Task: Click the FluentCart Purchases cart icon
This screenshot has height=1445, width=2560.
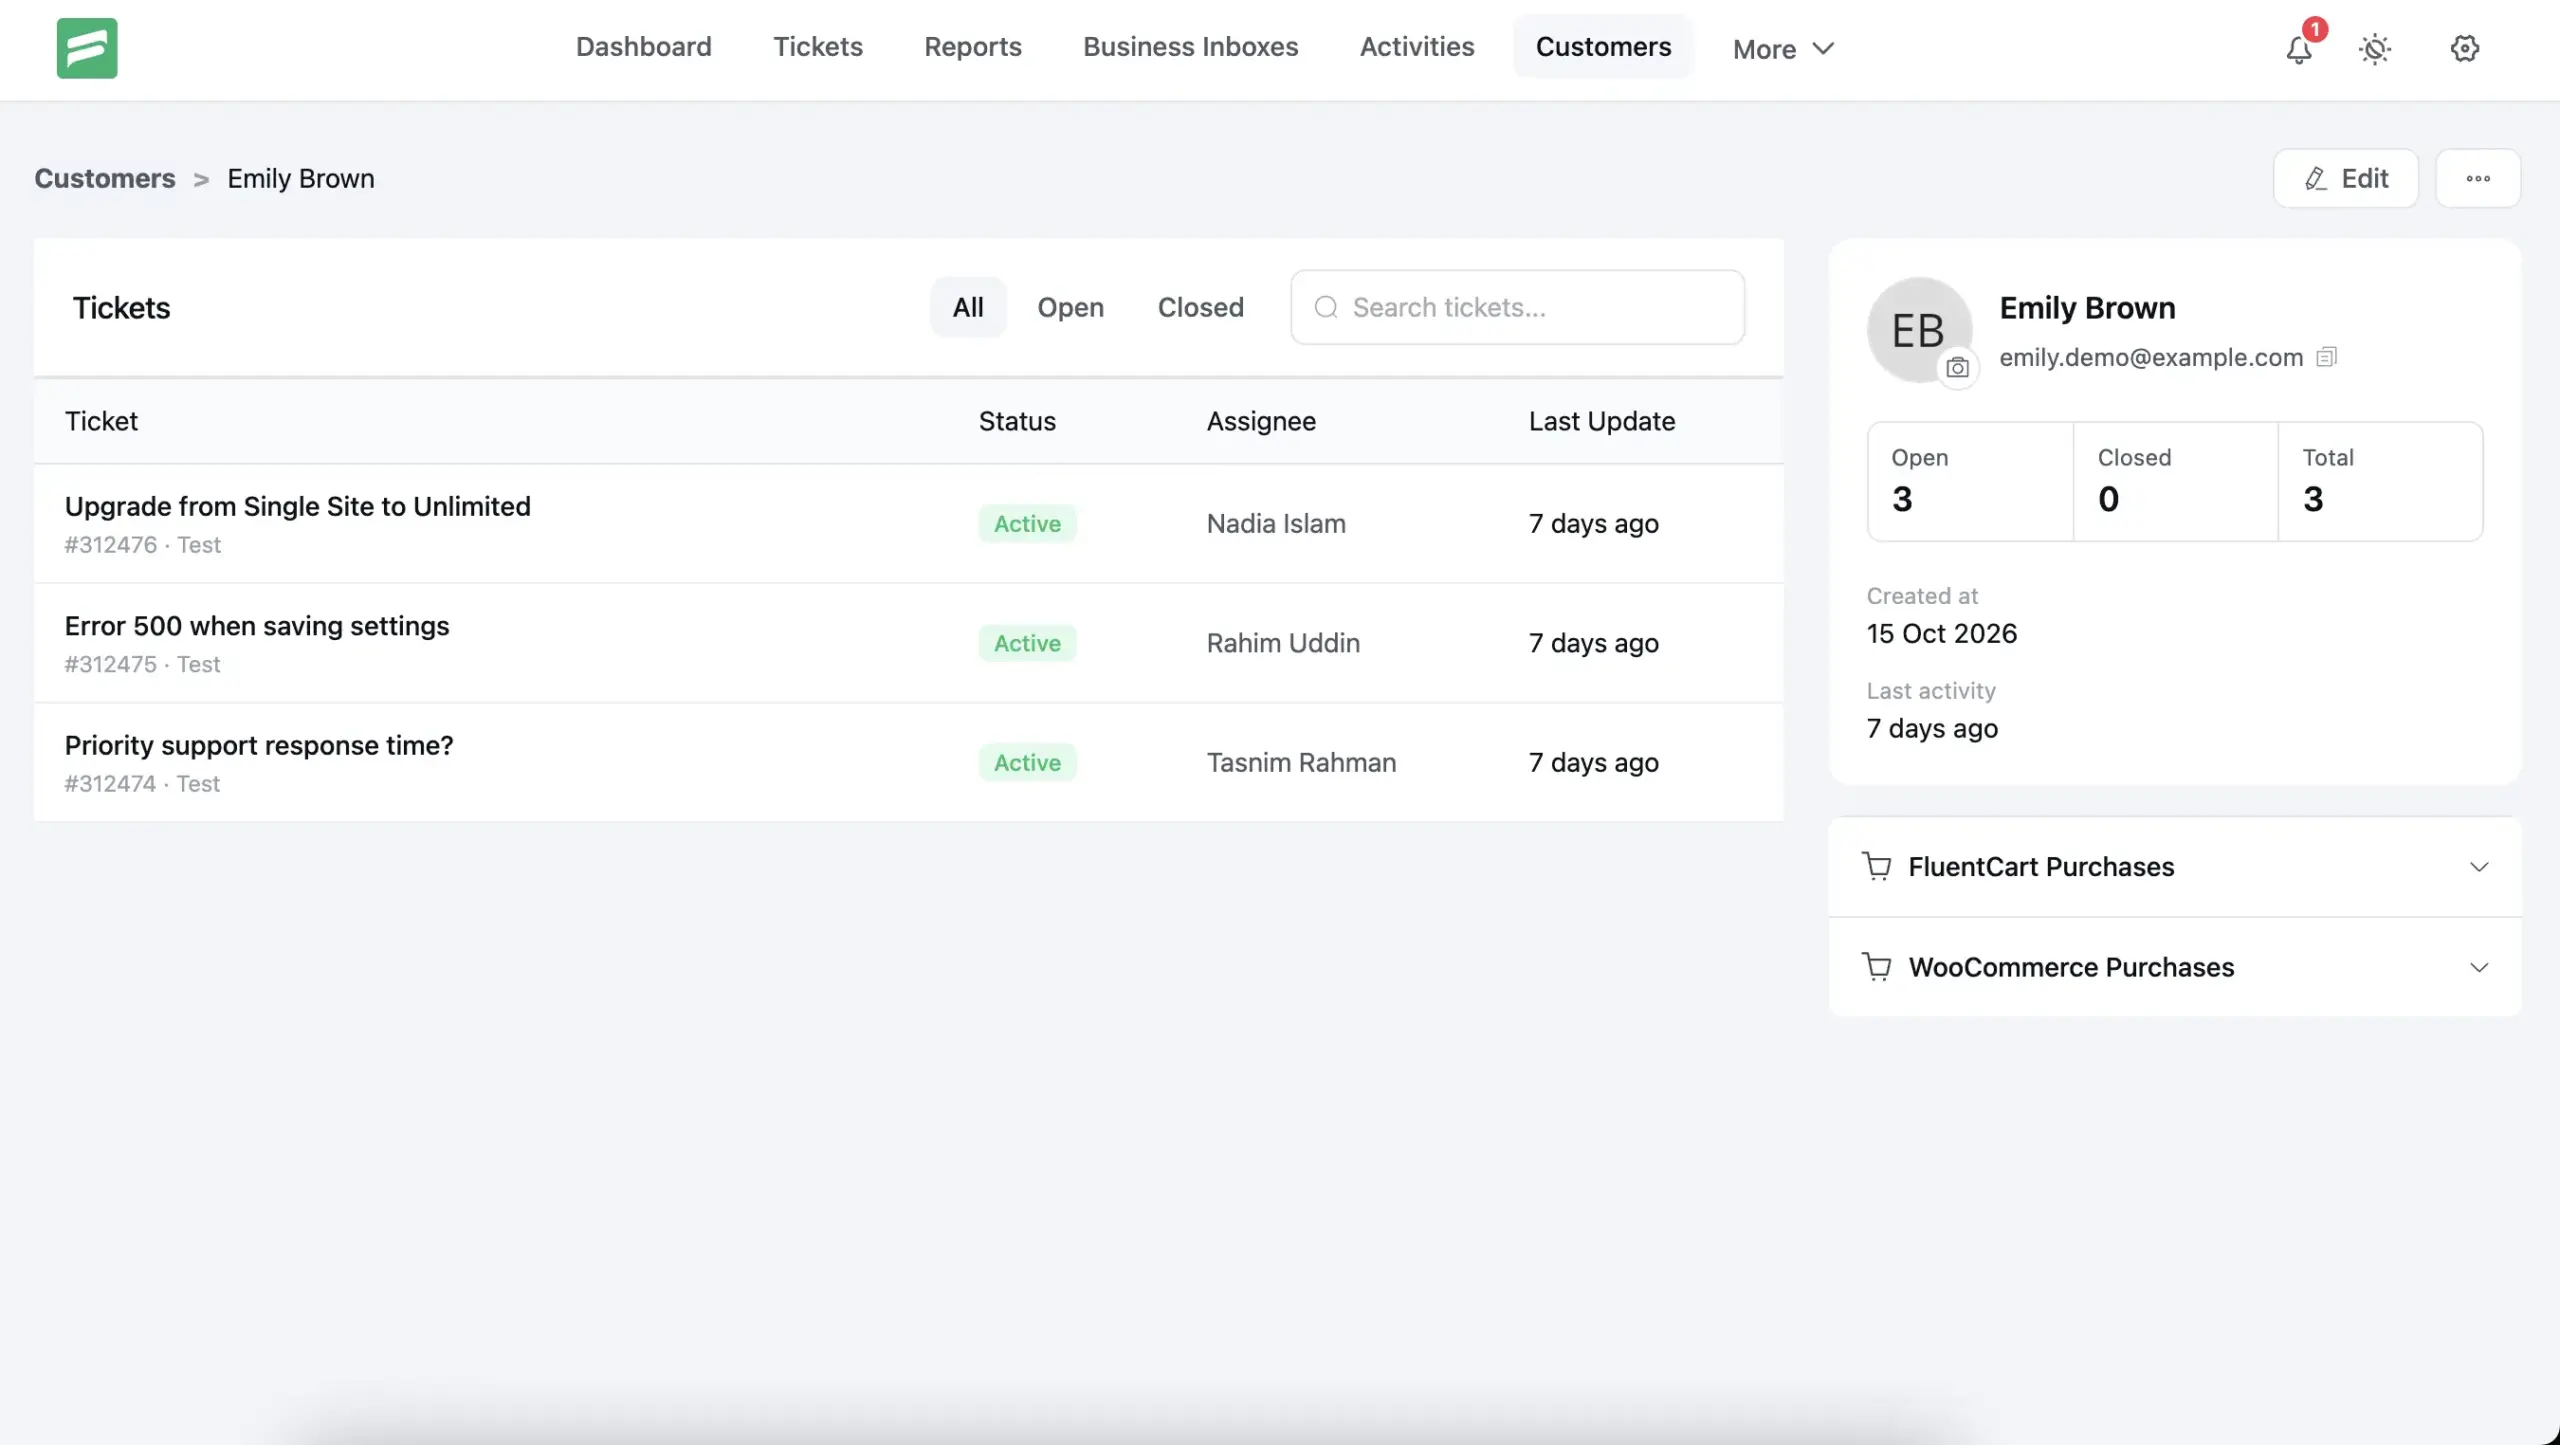Action: pyautogui.click(x=1877, y=867)
